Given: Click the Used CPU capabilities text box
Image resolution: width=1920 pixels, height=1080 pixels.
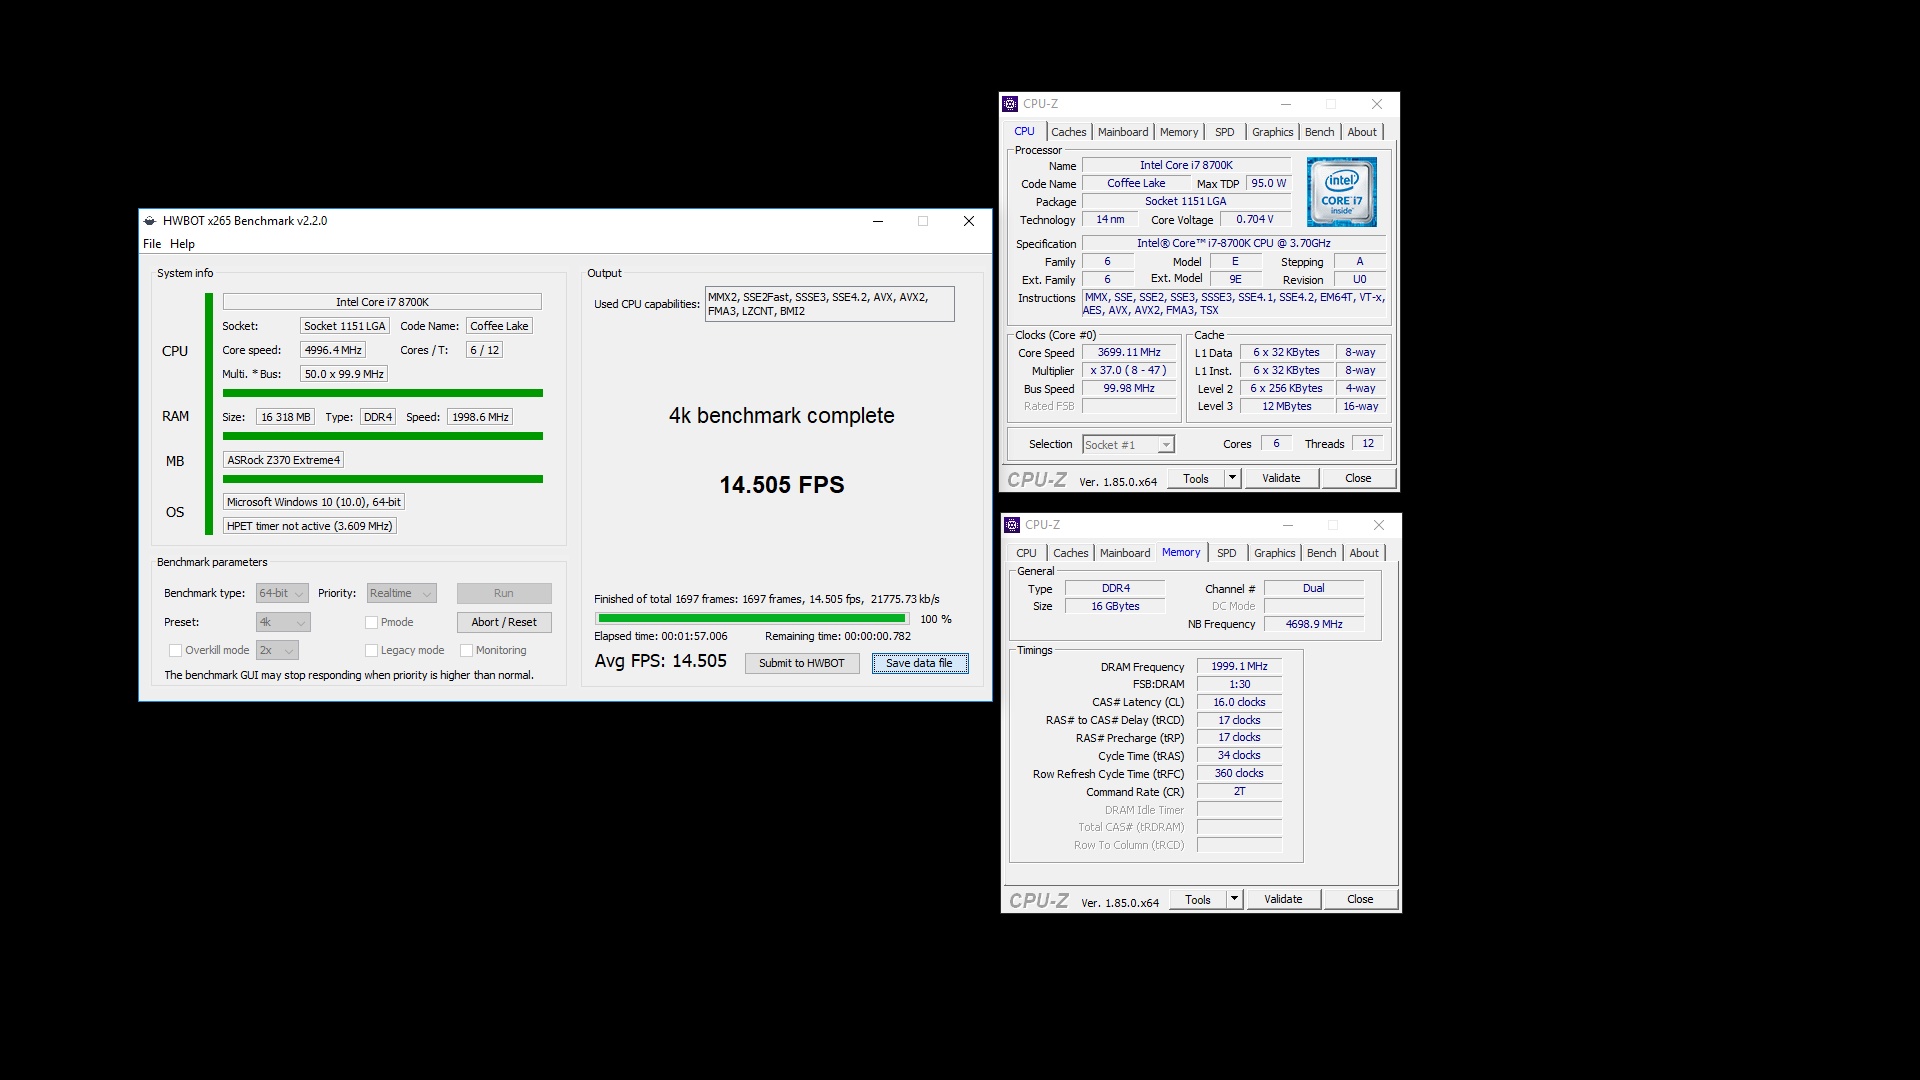Looking at the screenshot, I should click(829, 304).
